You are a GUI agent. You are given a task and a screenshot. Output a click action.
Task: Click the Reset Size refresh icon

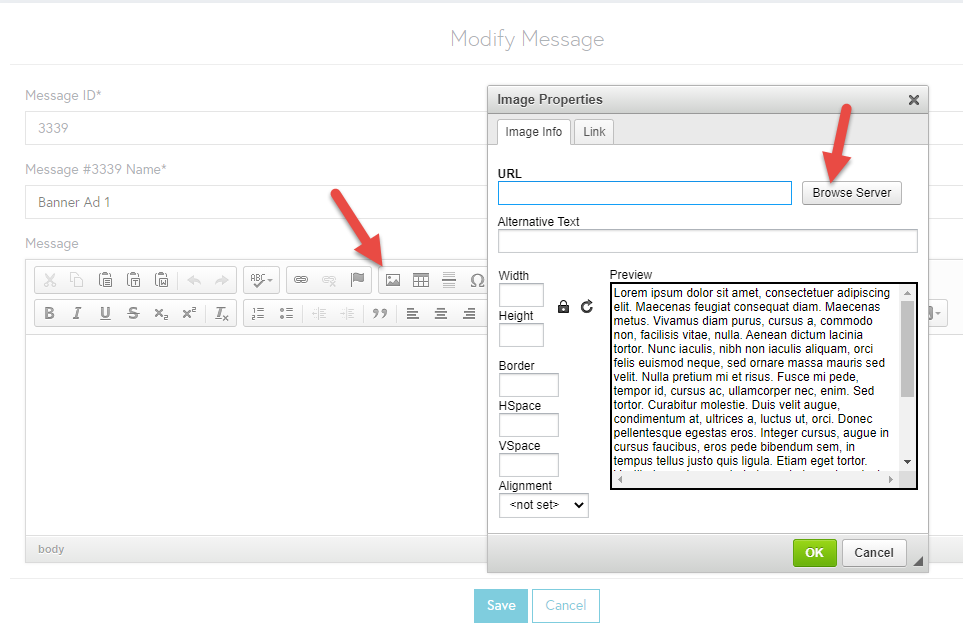coord(587,306)
